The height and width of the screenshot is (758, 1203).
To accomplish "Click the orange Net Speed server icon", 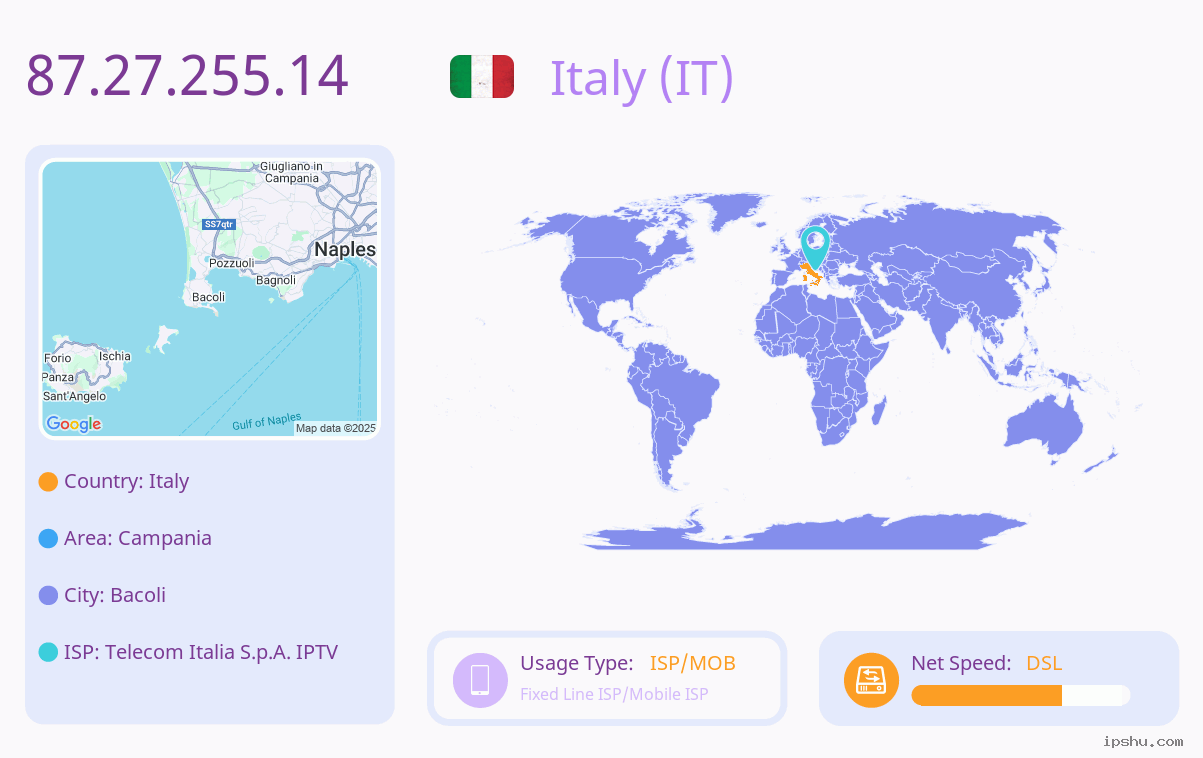I will pyautogui.click(x=871, y=680).
